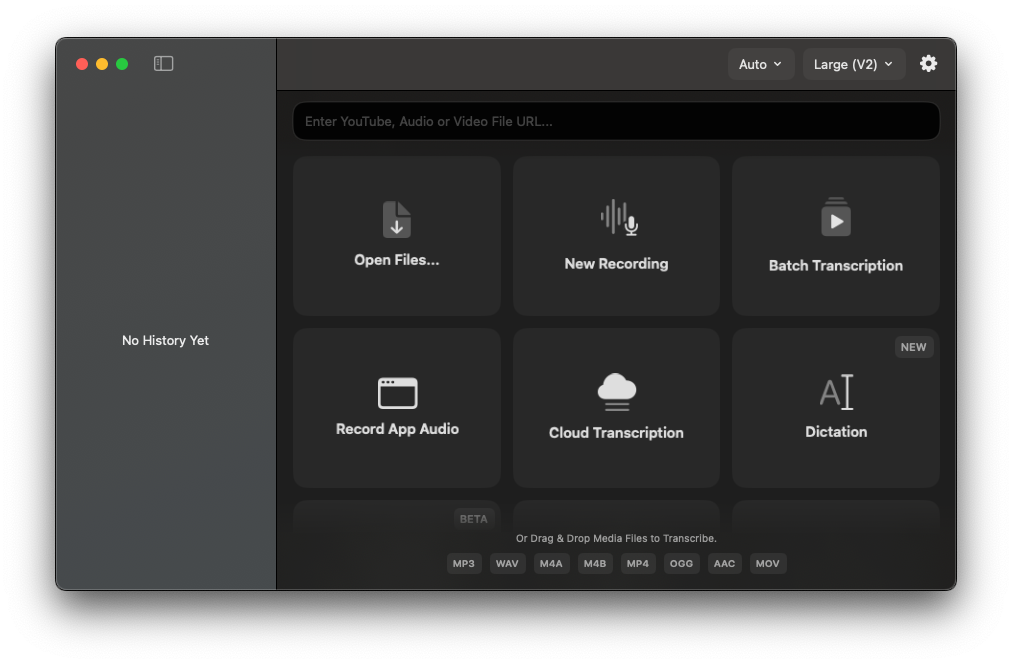This screenshot has width=1012, height=664.
Task: Click the MP4 format badge
Action: [x=638, y=564]
